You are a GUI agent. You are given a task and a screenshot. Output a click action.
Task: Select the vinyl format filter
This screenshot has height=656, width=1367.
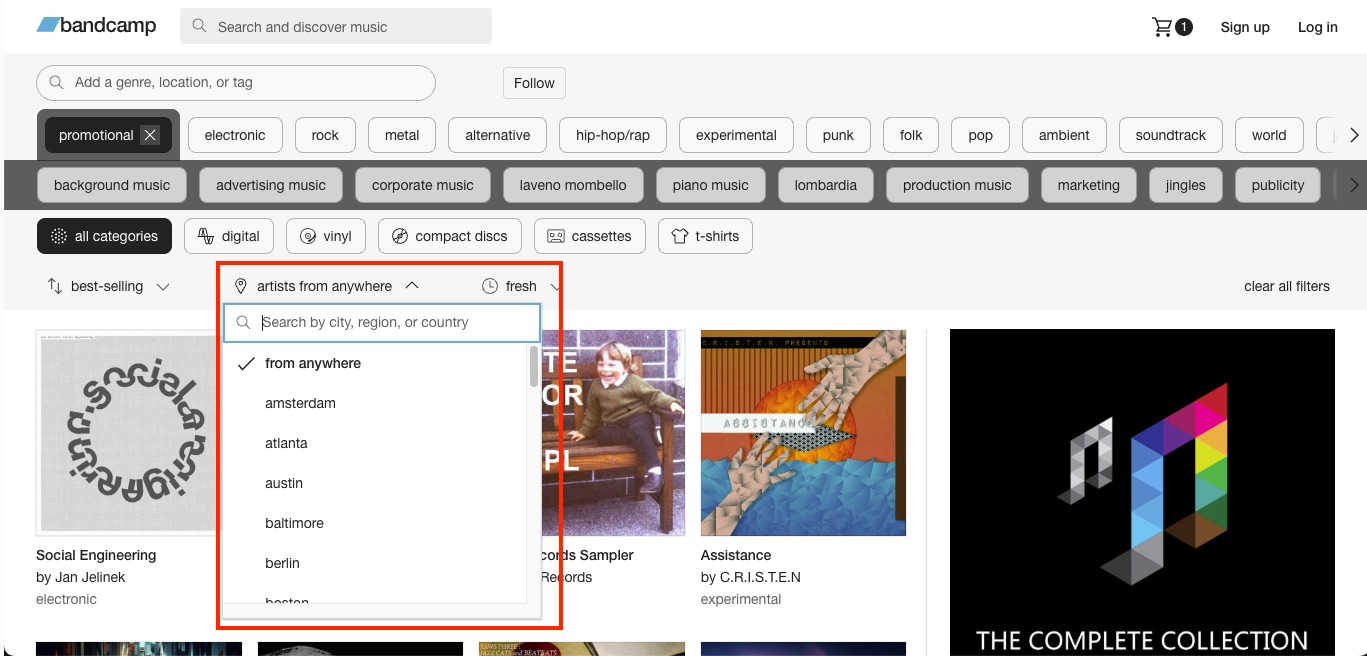click(325, 236)
